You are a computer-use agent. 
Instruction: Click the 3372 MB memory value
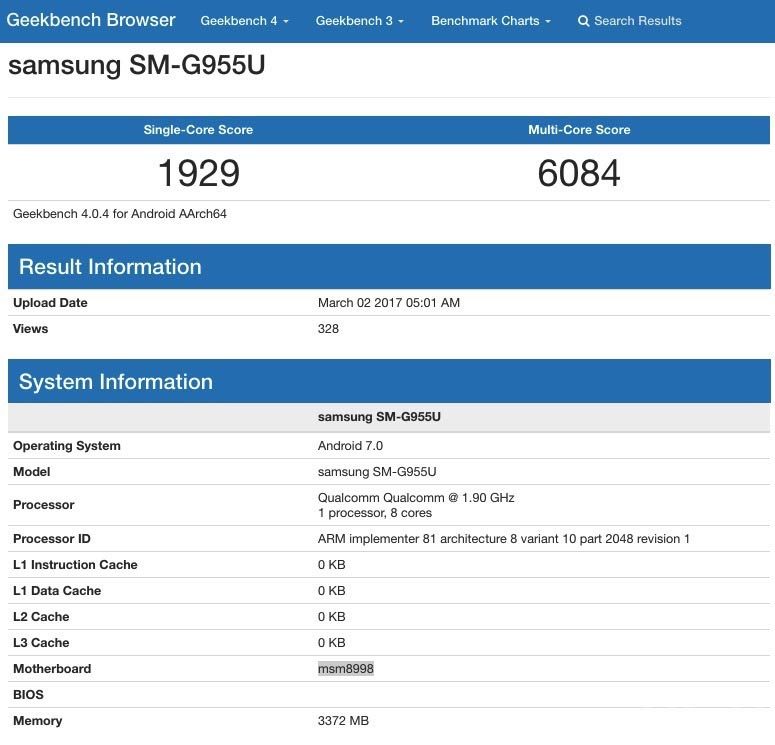point(344,721)
